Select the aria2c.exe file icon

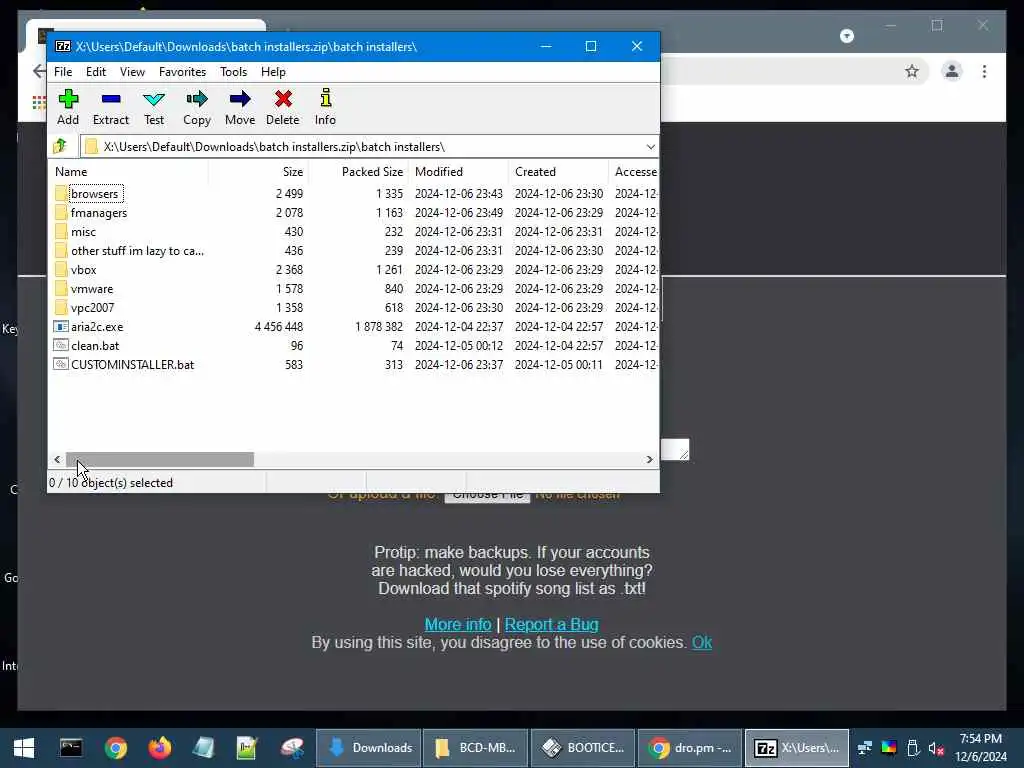click(x=61, y=327)
